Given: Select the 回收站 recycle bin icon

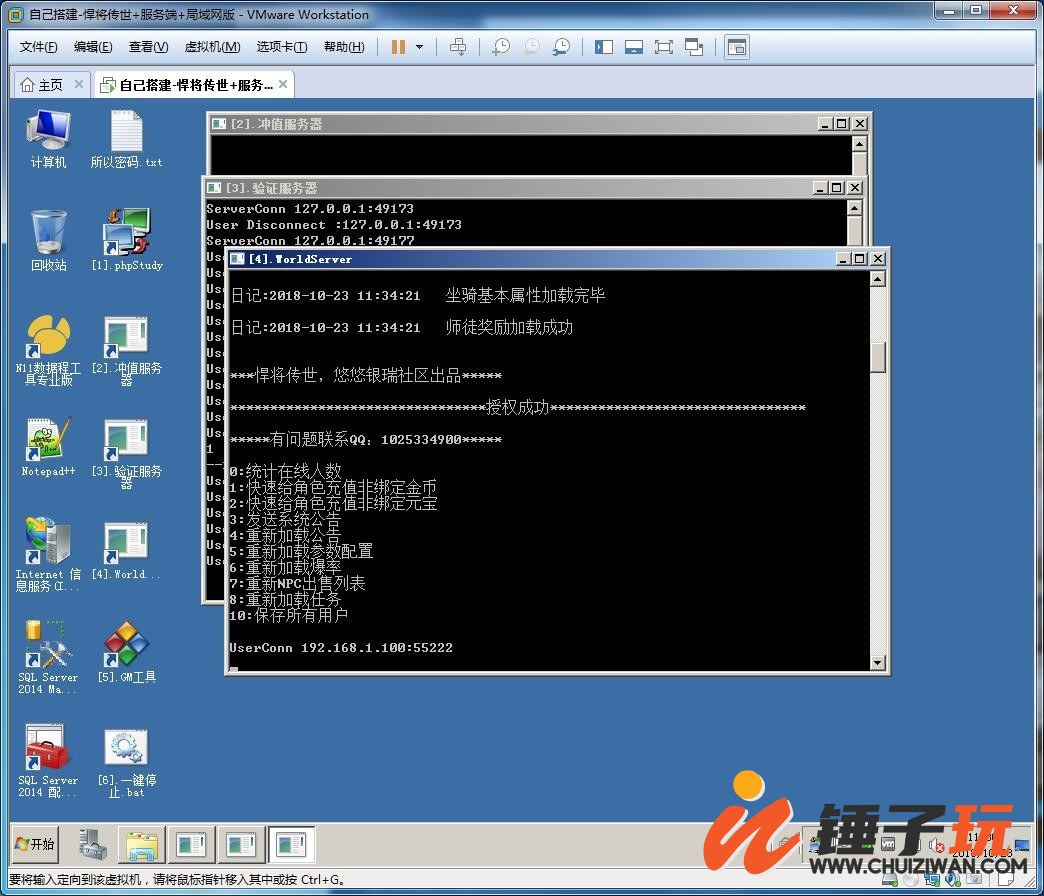Looking at the screenshot, I should [48, 240].
